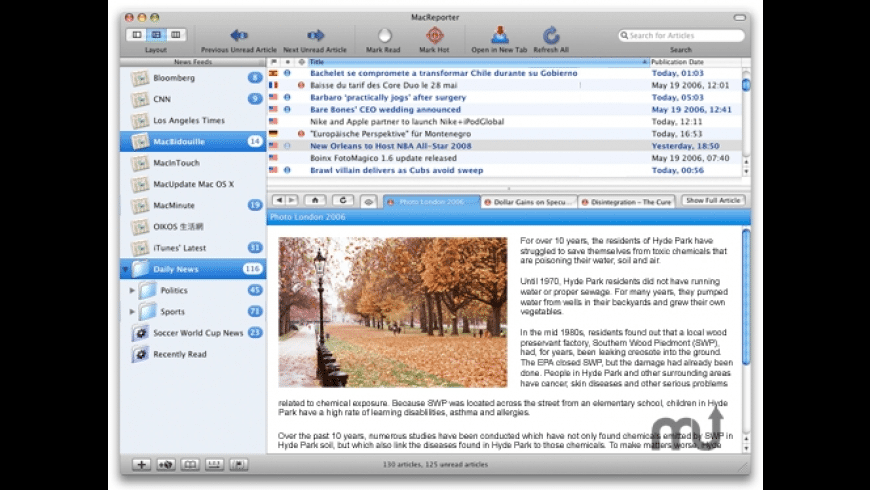870x490 pixels.
Task: Collapse the Daily News folder
Action: pyautogui.click(x=125, y=269)
